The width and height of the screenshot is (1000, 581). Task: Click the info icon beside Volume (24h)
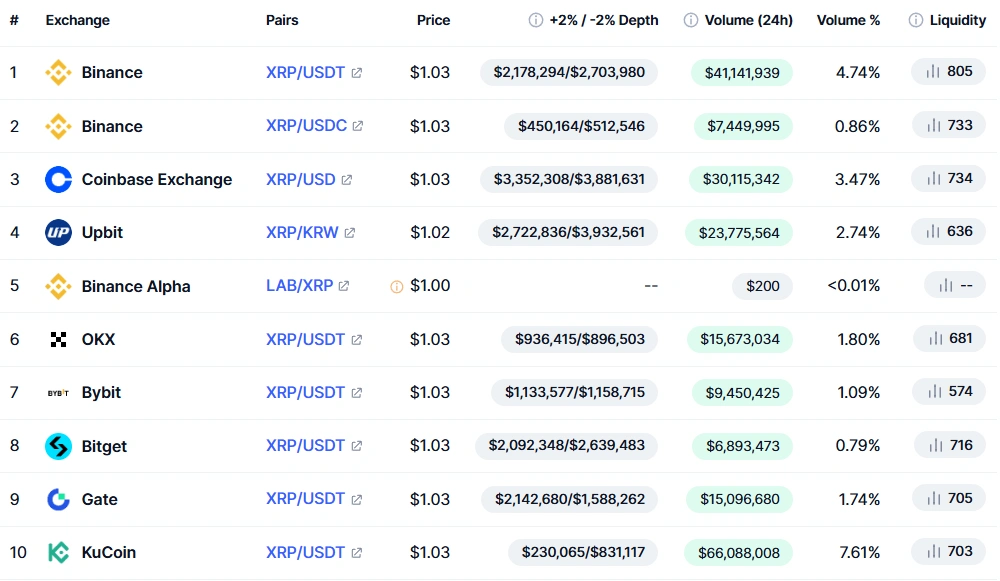691,20
